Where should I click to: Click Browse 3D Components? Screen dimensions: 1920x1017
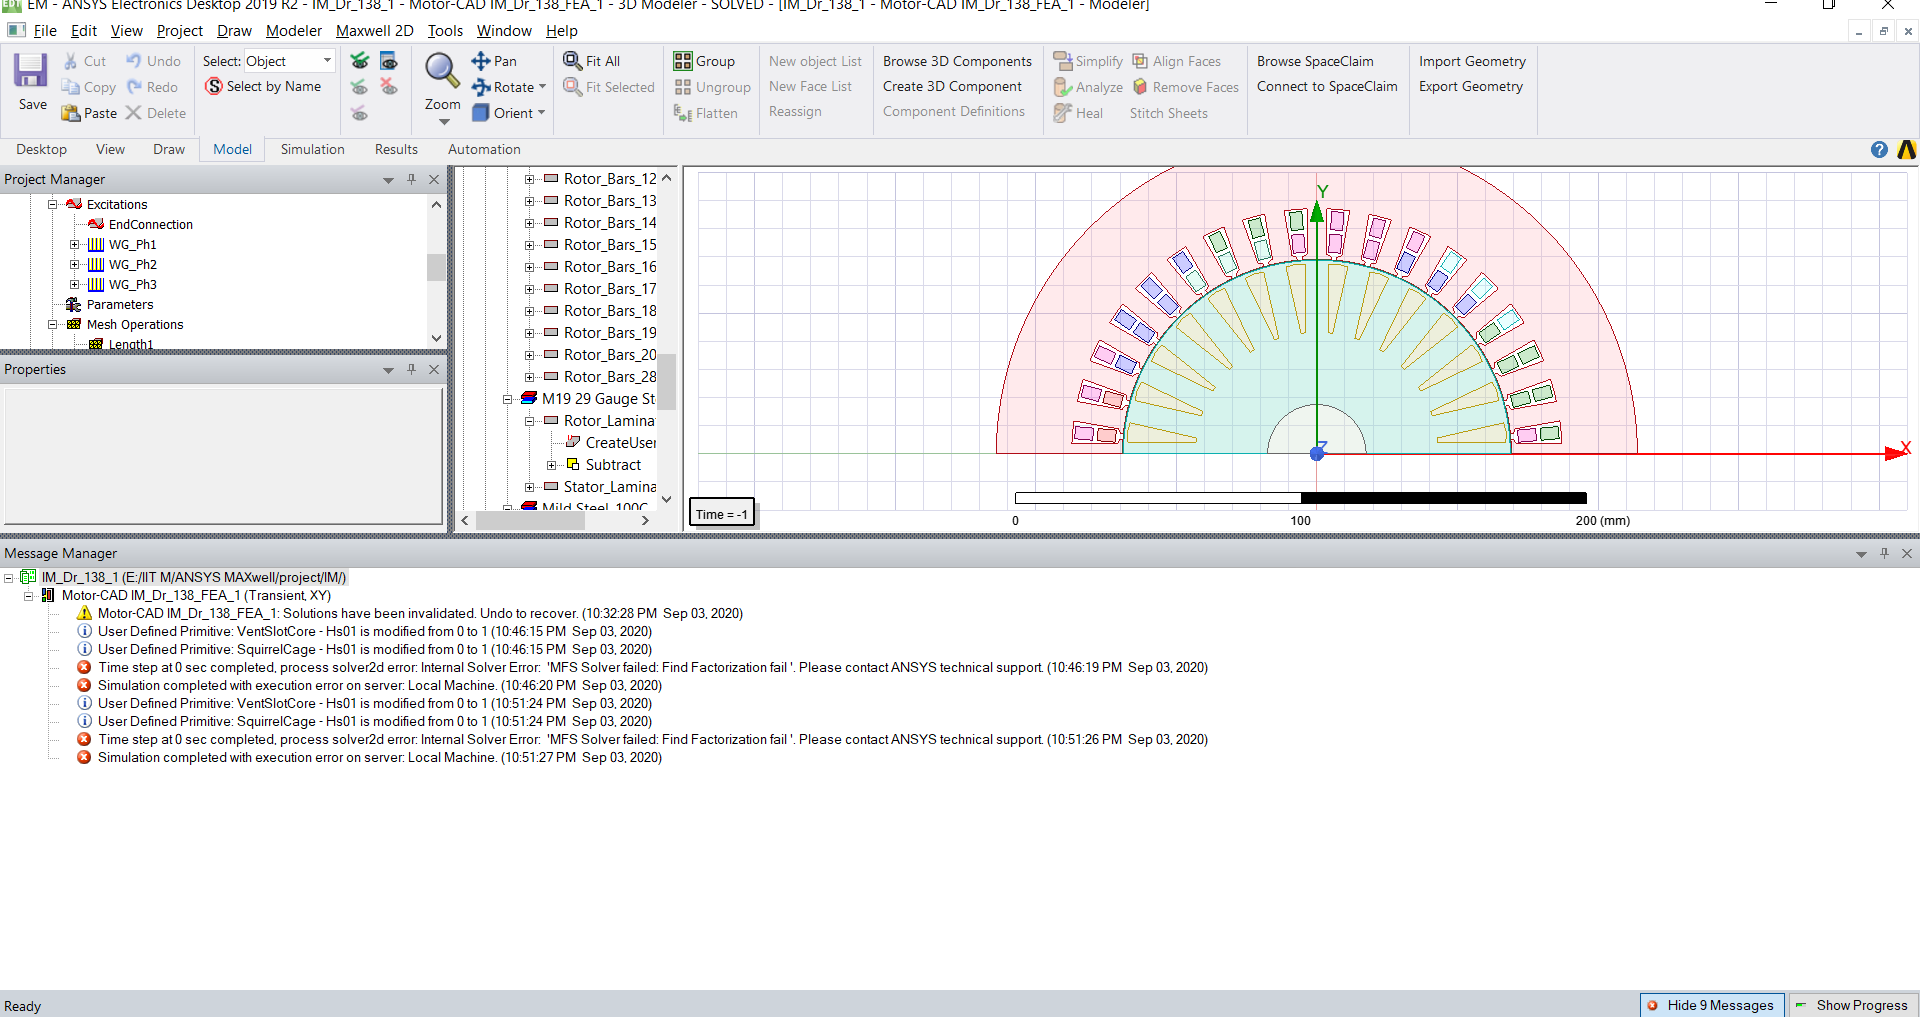(x=957, y=61)
